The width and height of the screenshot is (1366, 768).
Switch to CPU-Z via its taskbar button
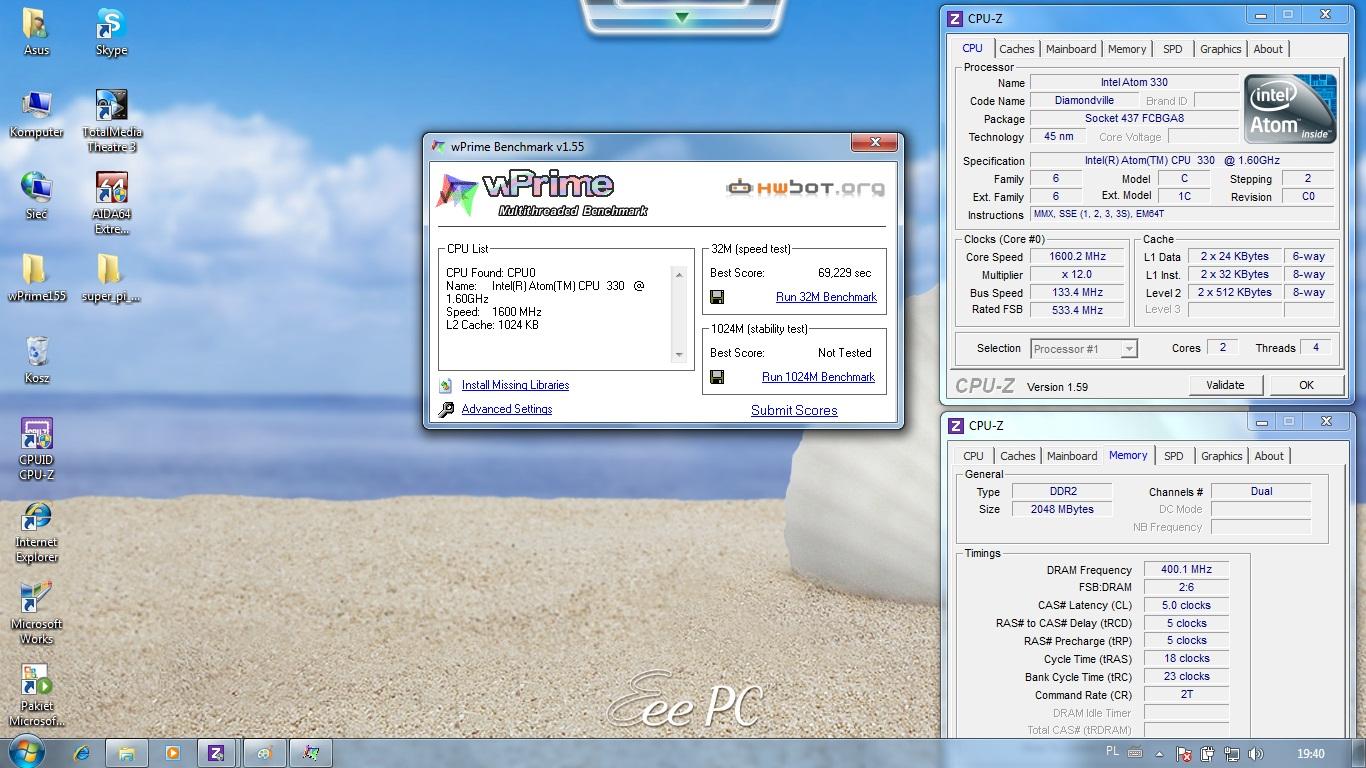(x=217, y=753)
